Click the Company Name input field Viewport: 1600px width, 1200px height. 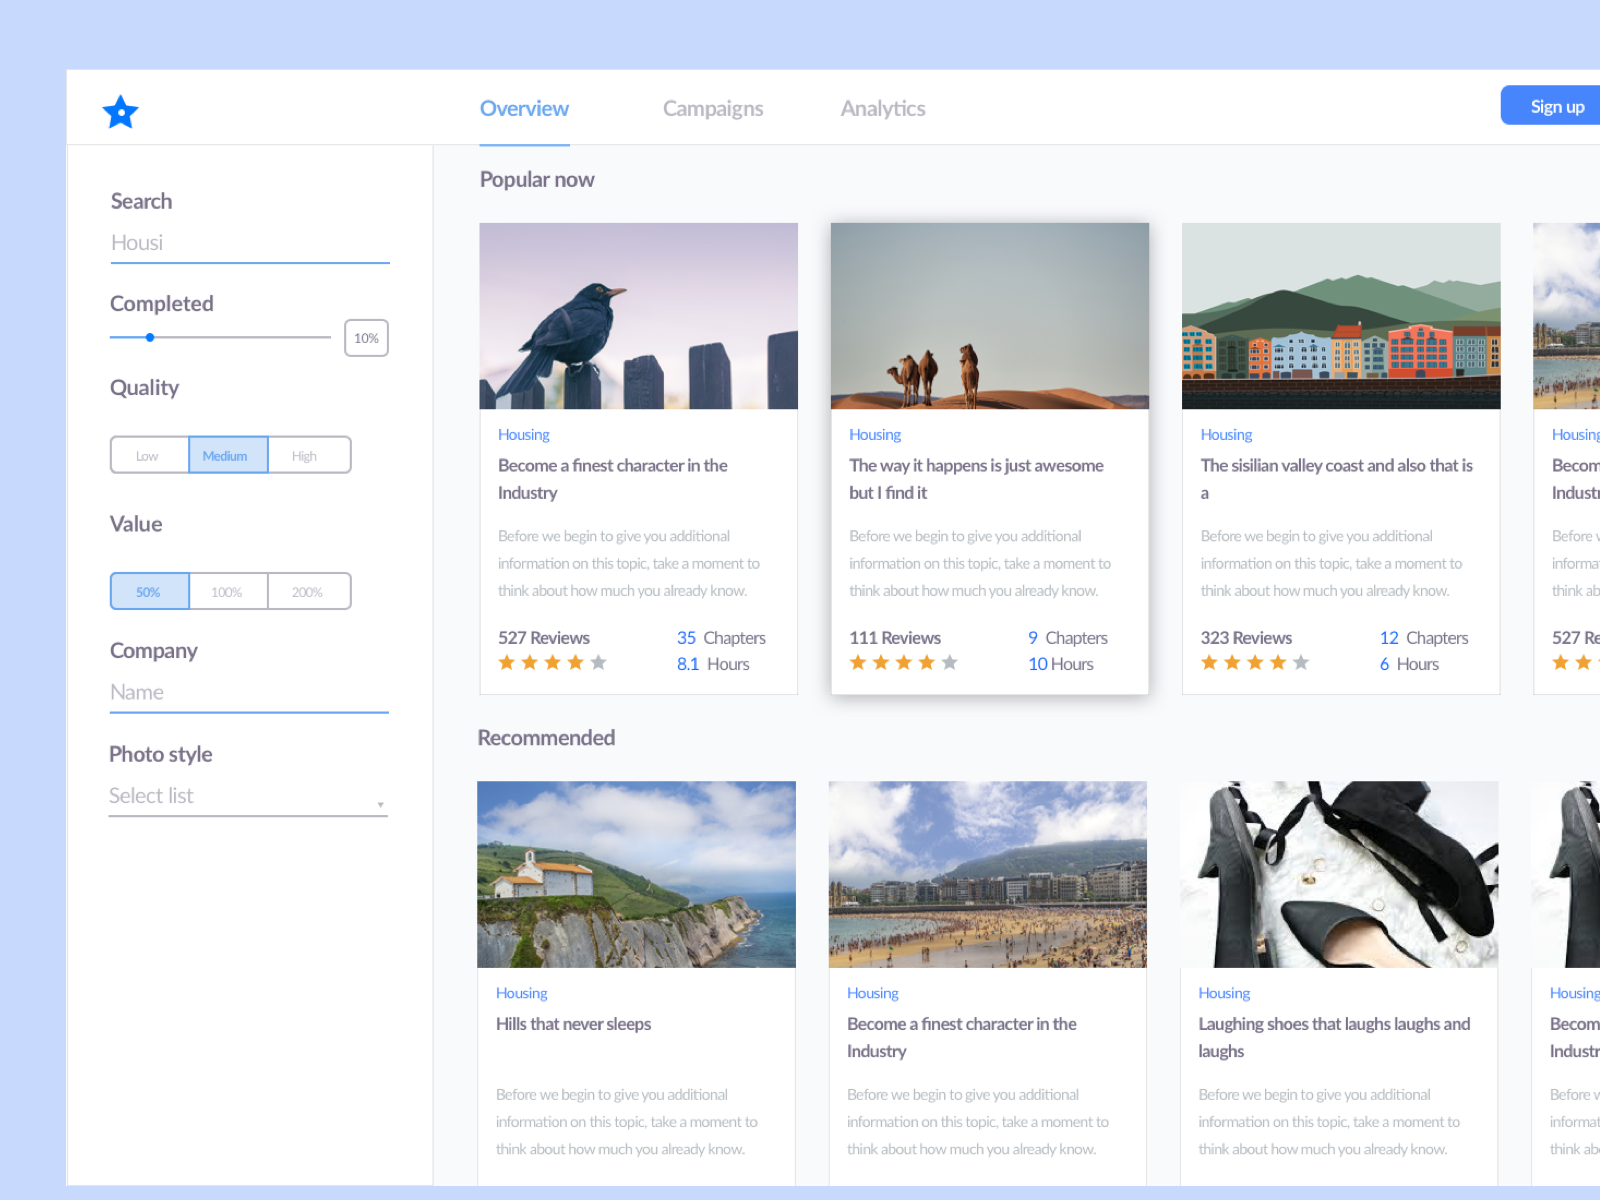[249, 692]
